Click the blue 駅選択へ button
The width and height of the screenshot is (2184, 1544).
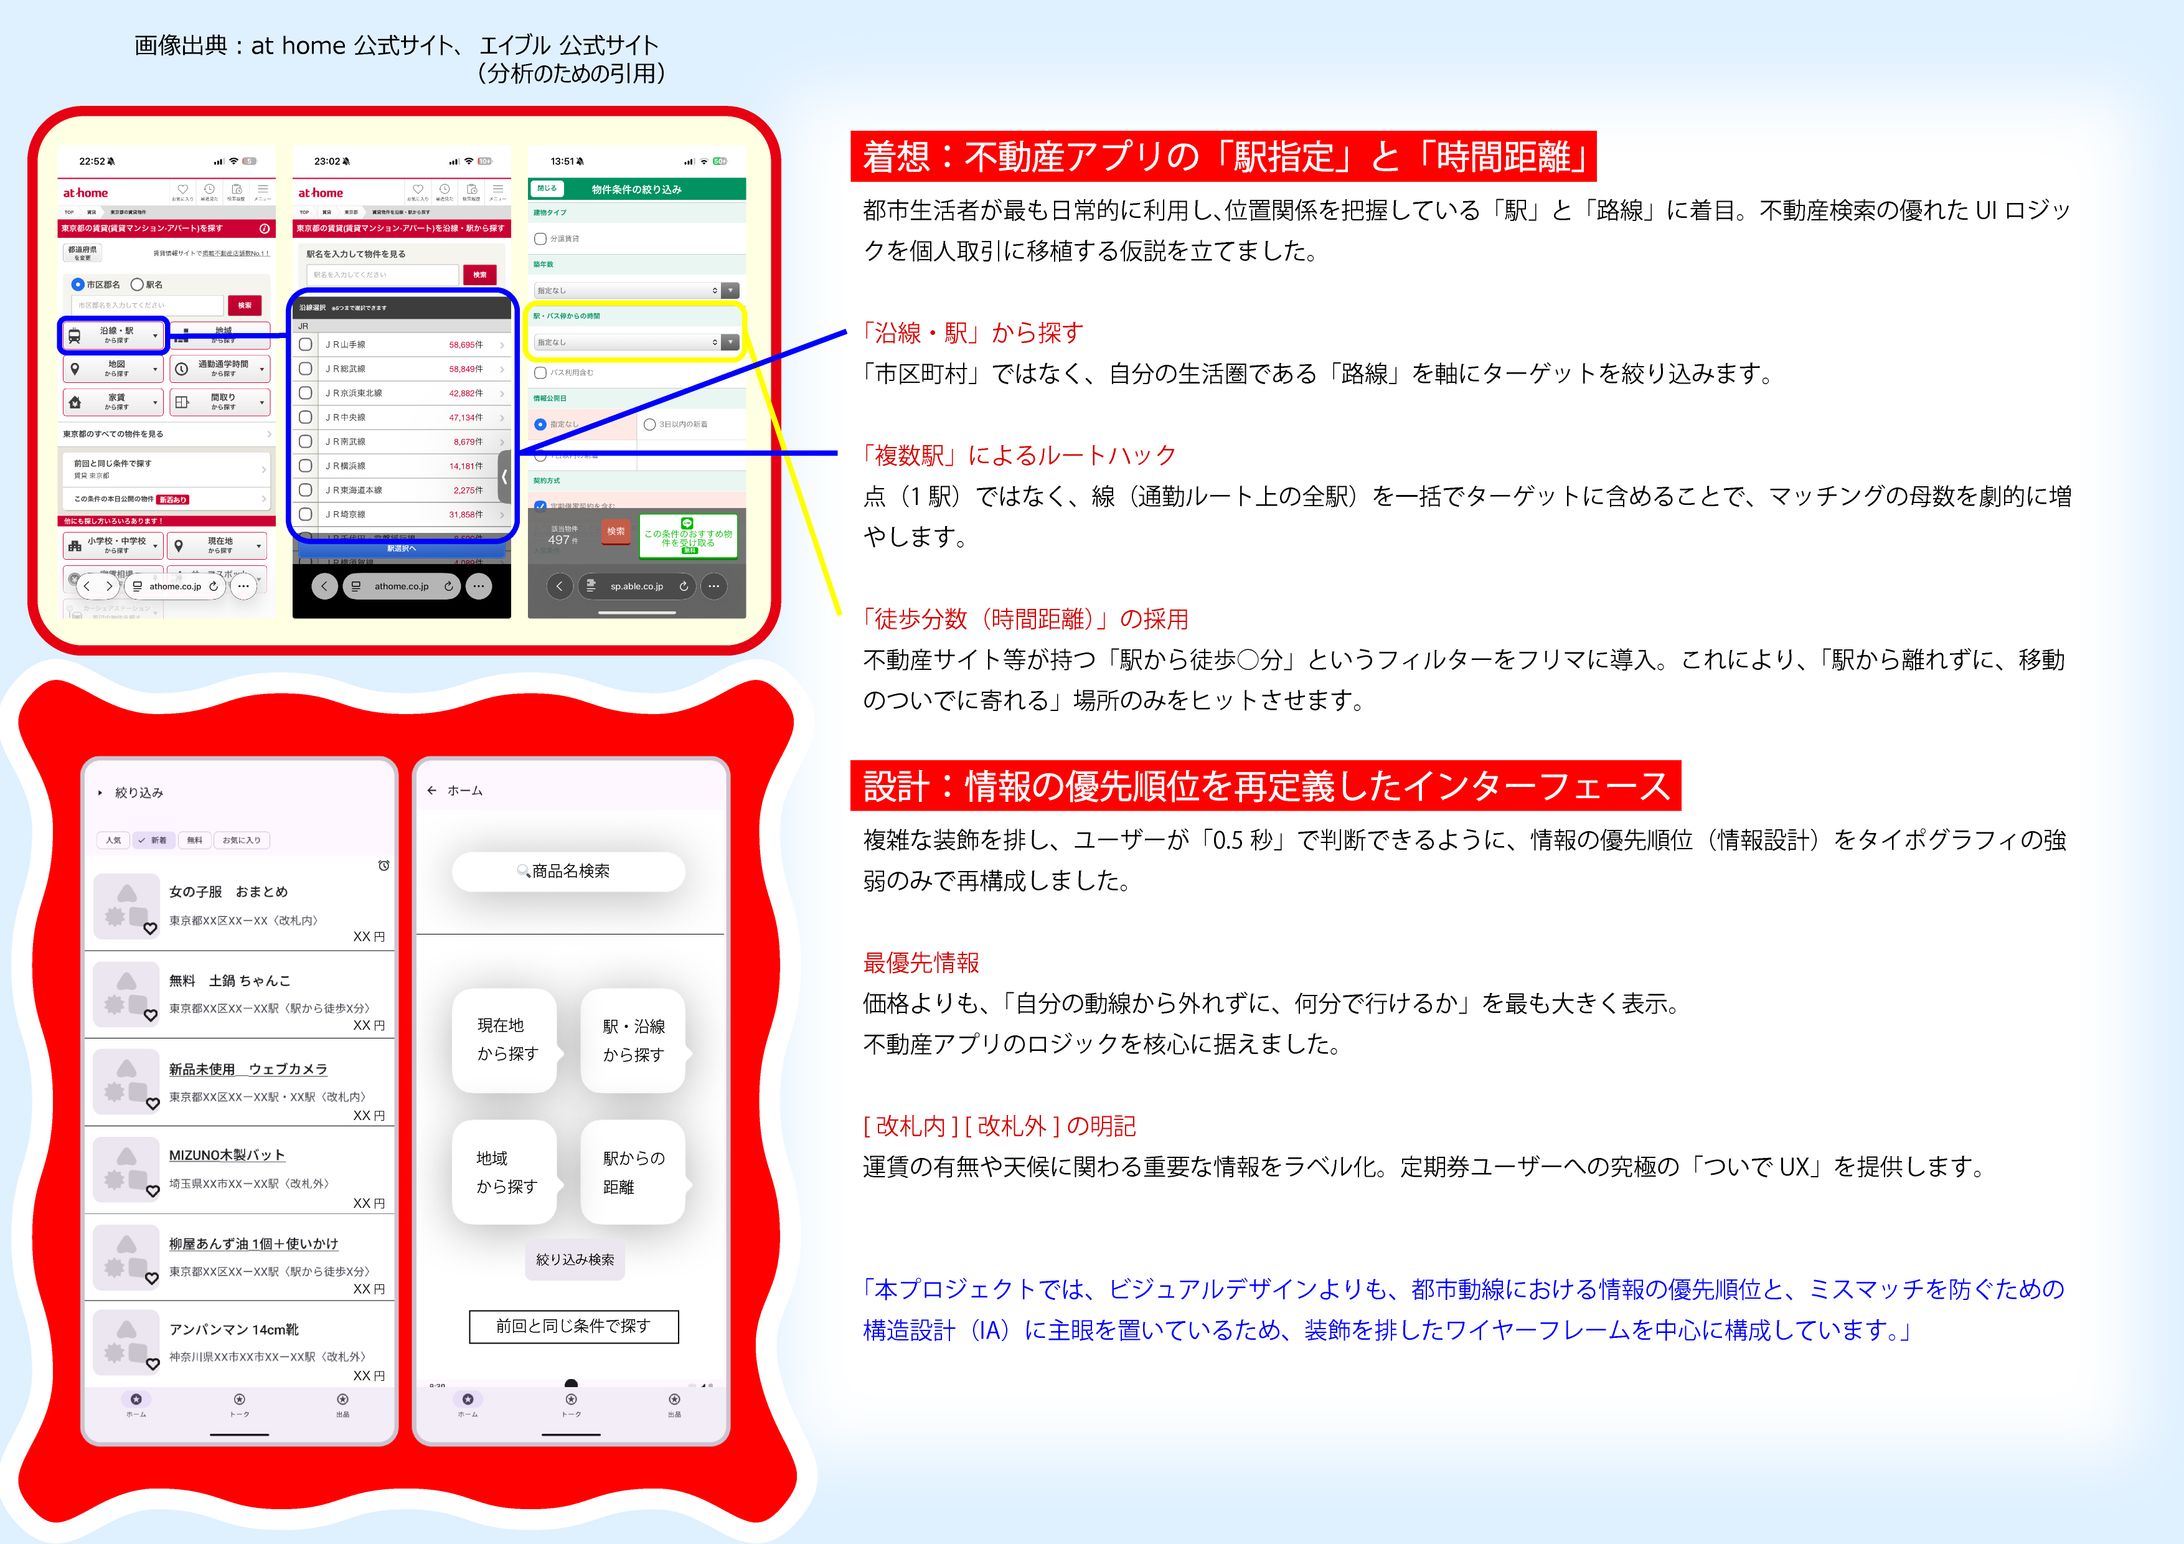click(401, 549)
